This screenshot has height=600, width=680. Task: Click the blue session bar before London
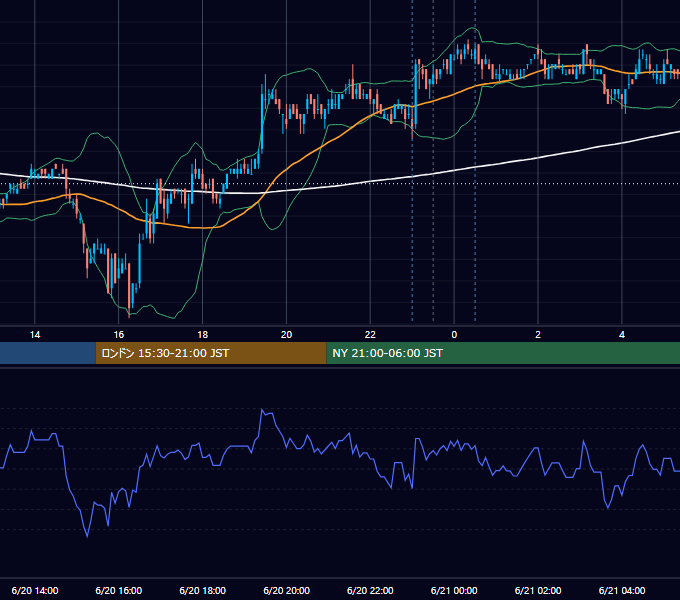click(48, 353)
